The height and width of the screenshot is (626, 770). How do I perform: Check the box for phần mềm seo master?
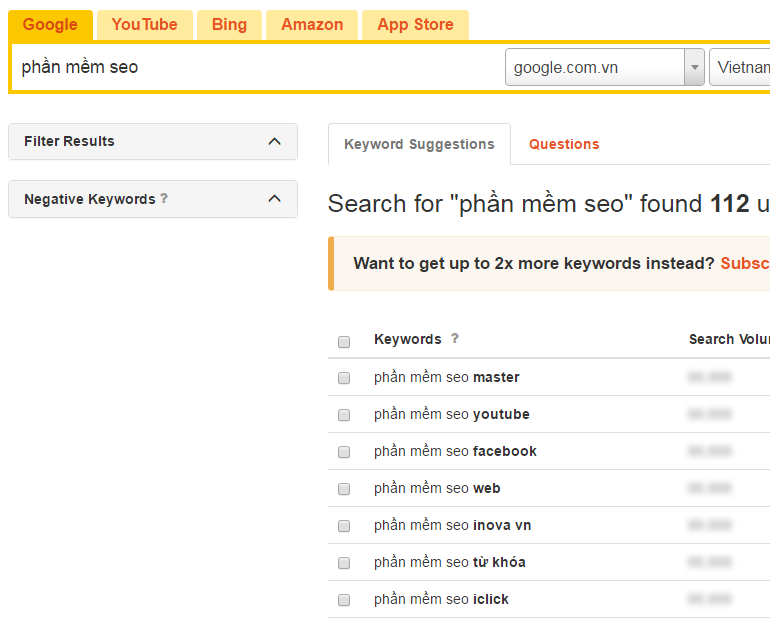click(x=344, y=378)
